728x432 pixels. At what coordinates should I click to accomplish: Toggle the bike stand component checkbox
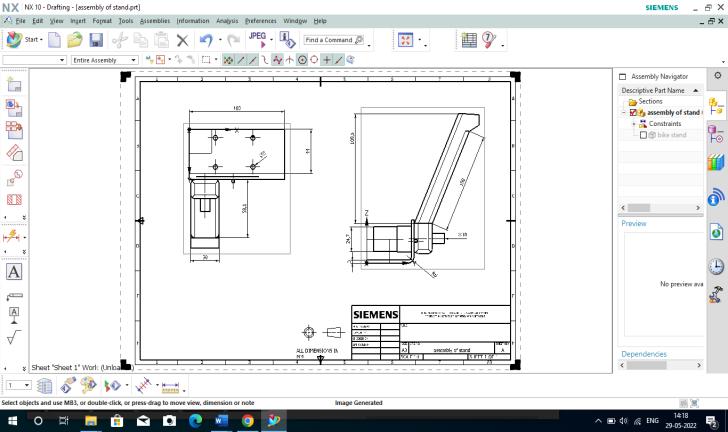coord(644,135)
